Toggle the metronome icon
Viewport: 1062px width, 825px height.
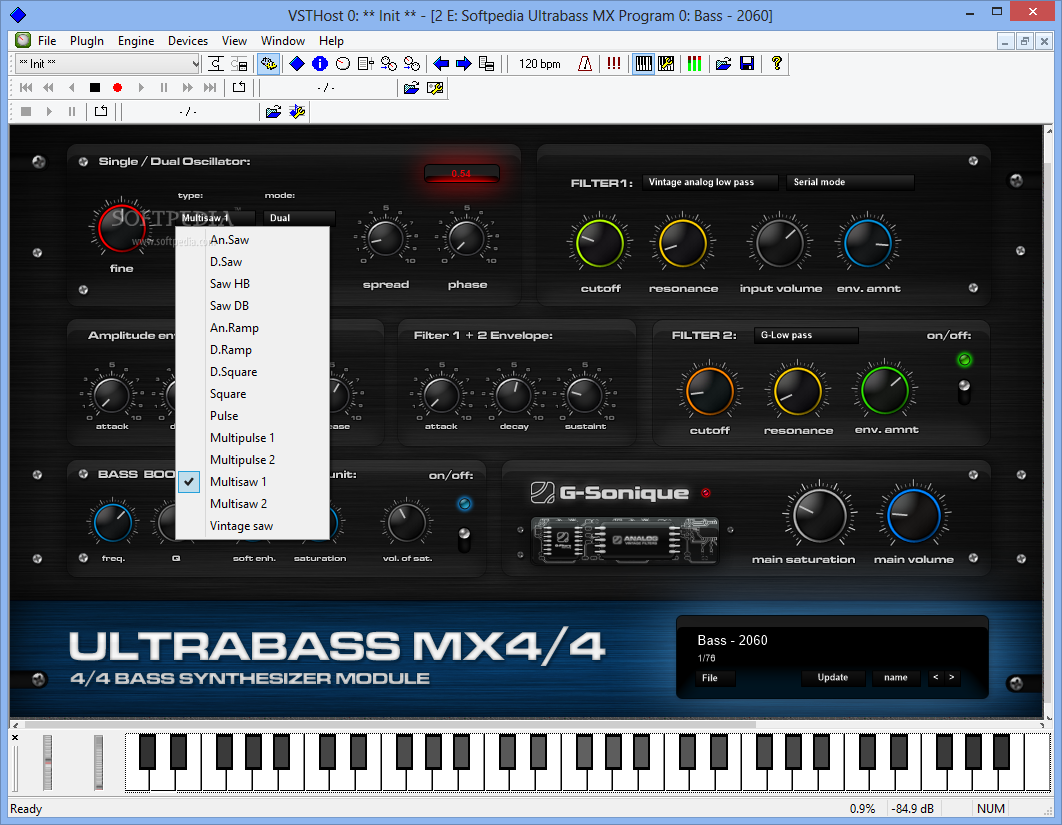click(585, 64)
